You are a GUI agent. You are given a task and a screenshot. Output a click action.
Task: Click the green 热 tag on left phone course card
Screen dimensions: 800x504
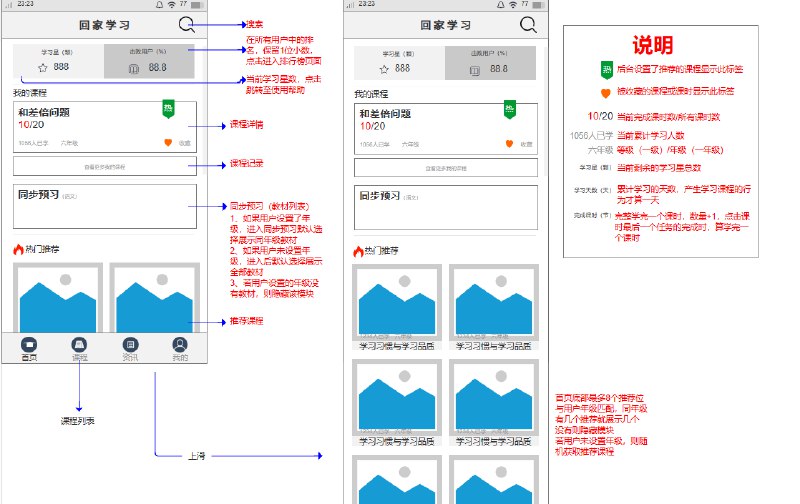coord(168,109)
